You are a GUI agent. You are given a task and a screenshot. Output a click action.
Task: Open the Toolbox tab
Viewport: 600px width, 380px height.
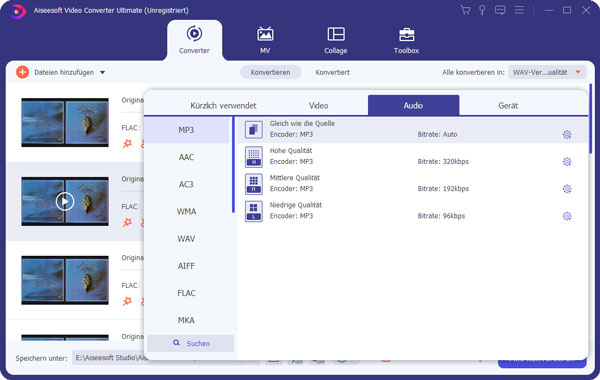click(406, 40)
